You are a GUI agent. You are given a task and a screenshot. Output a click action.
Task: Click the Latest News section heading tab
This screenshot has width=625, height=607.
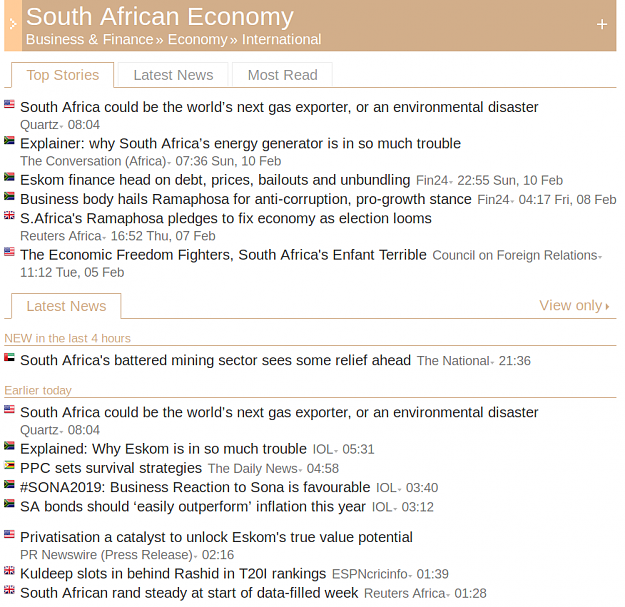coord(66,306)
